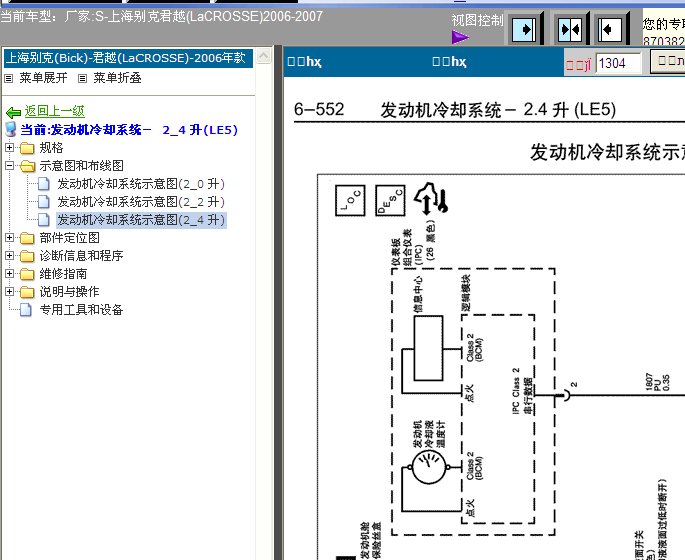The width and height of the screenshot is (685, 560).
Task: Click the purple arrow under 视图控制
Action: point(460,37)
